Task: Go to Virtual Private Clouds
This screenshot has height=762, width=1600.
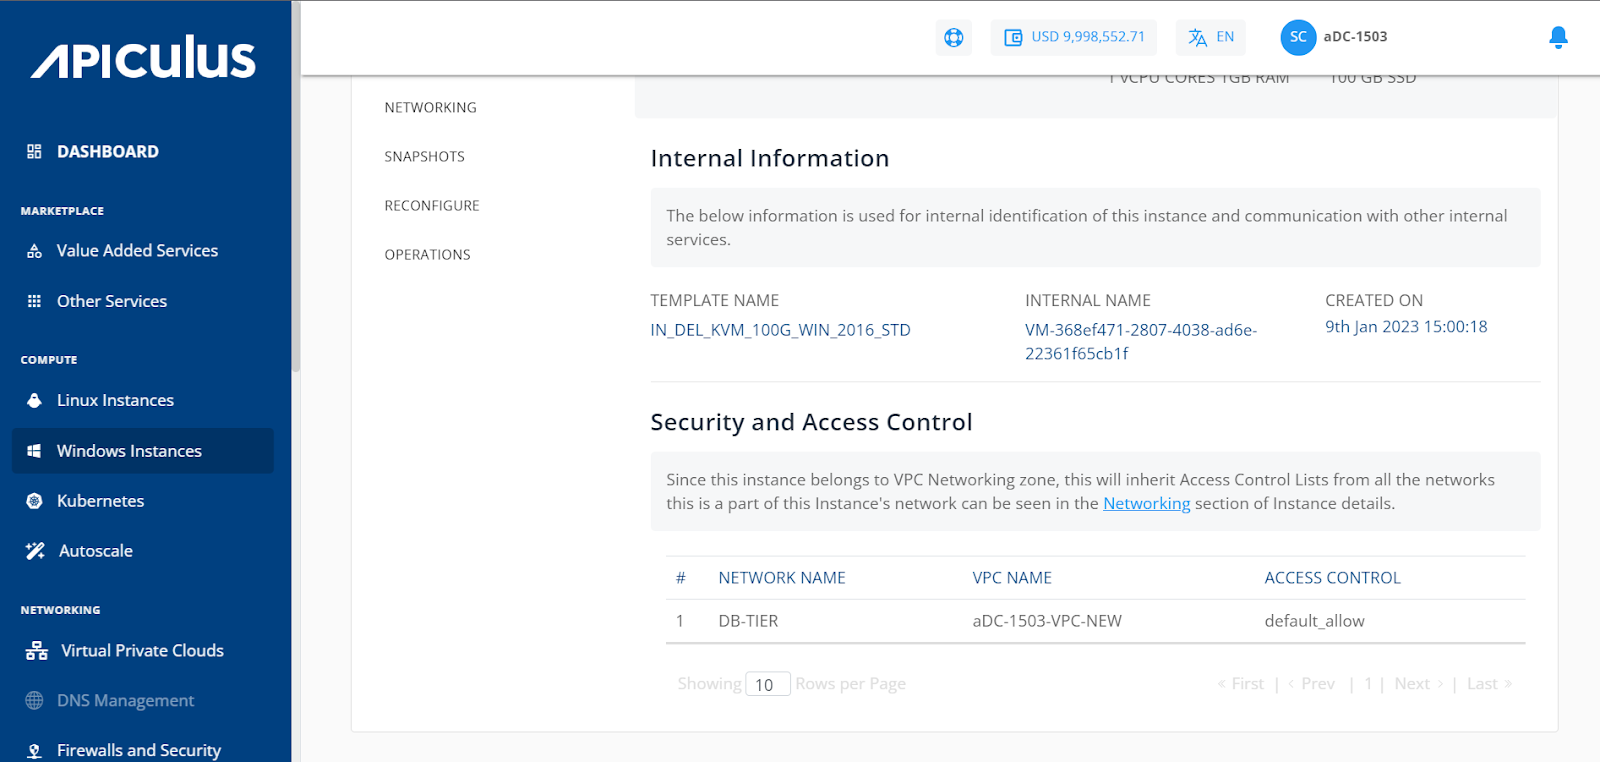Action: pos(143,651)
